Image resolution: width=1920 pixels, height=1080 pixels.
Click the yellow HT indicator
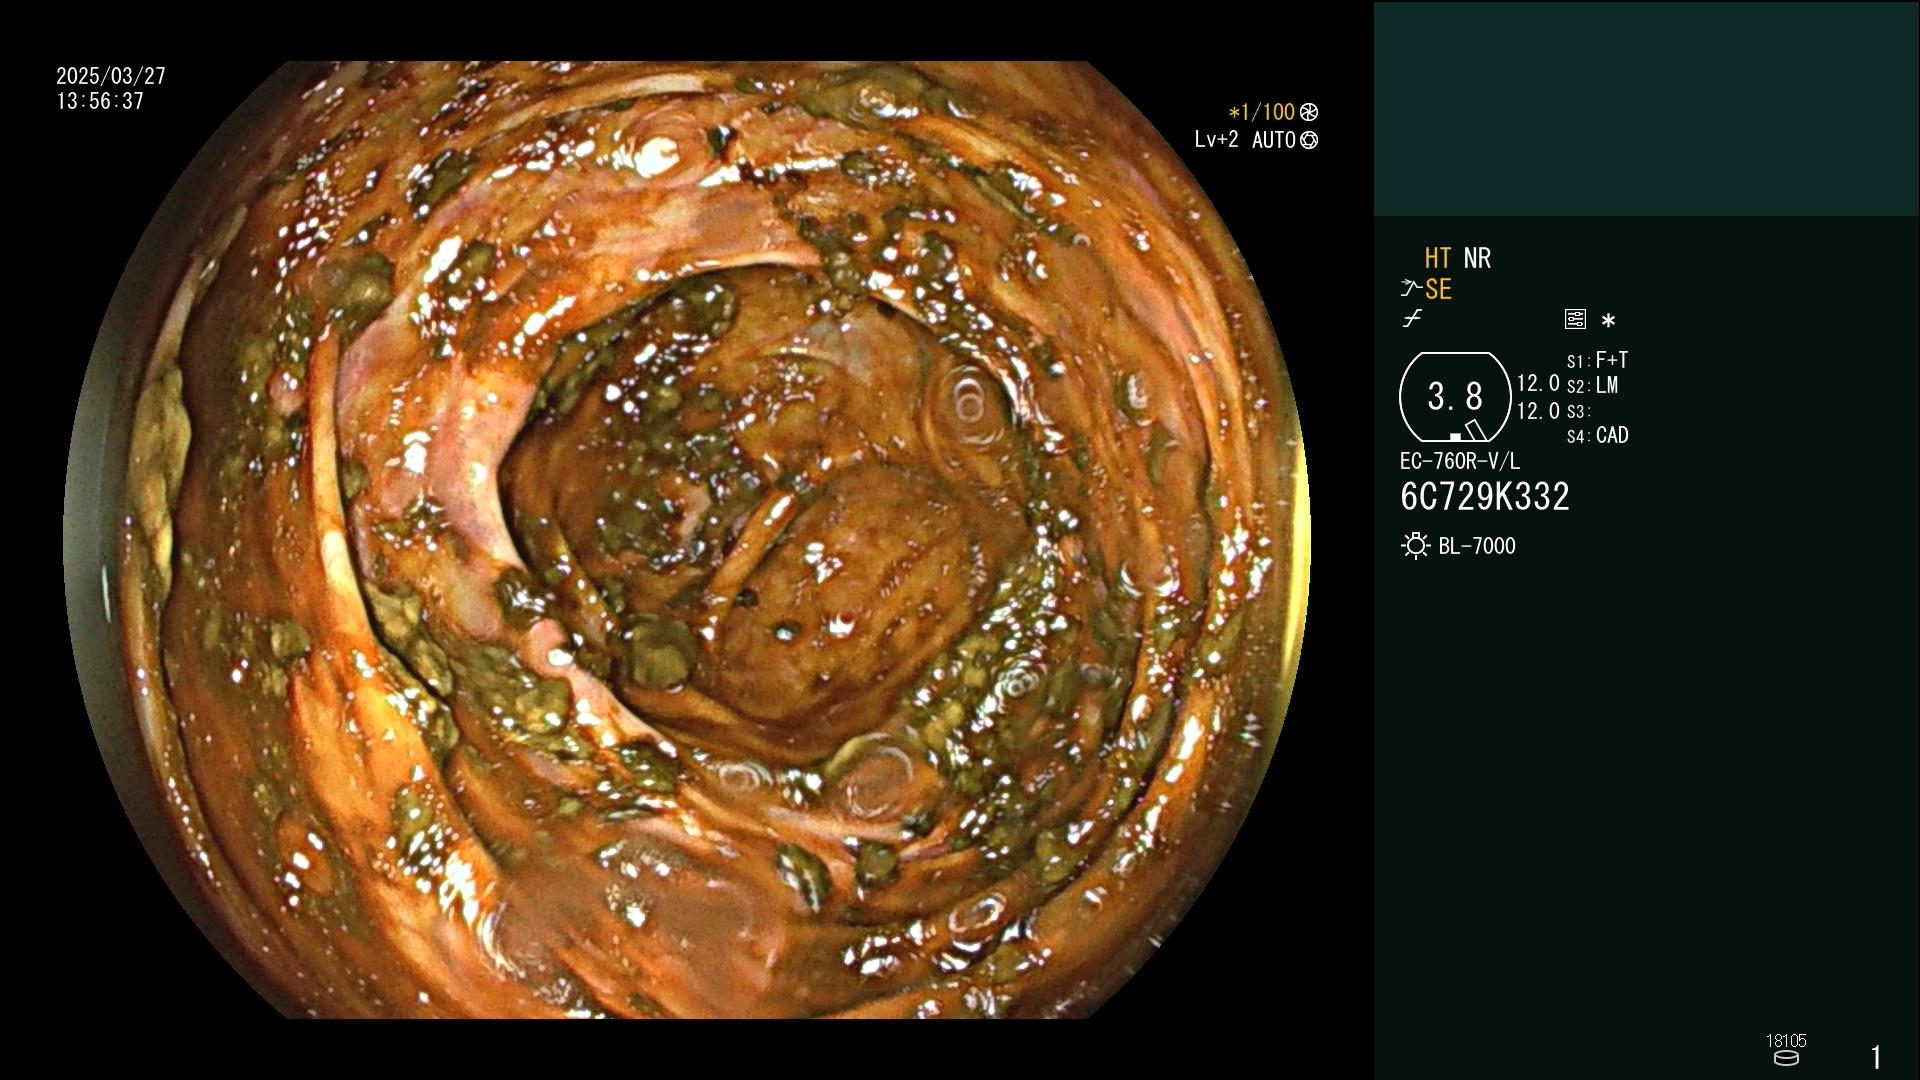pos(1438,258)
